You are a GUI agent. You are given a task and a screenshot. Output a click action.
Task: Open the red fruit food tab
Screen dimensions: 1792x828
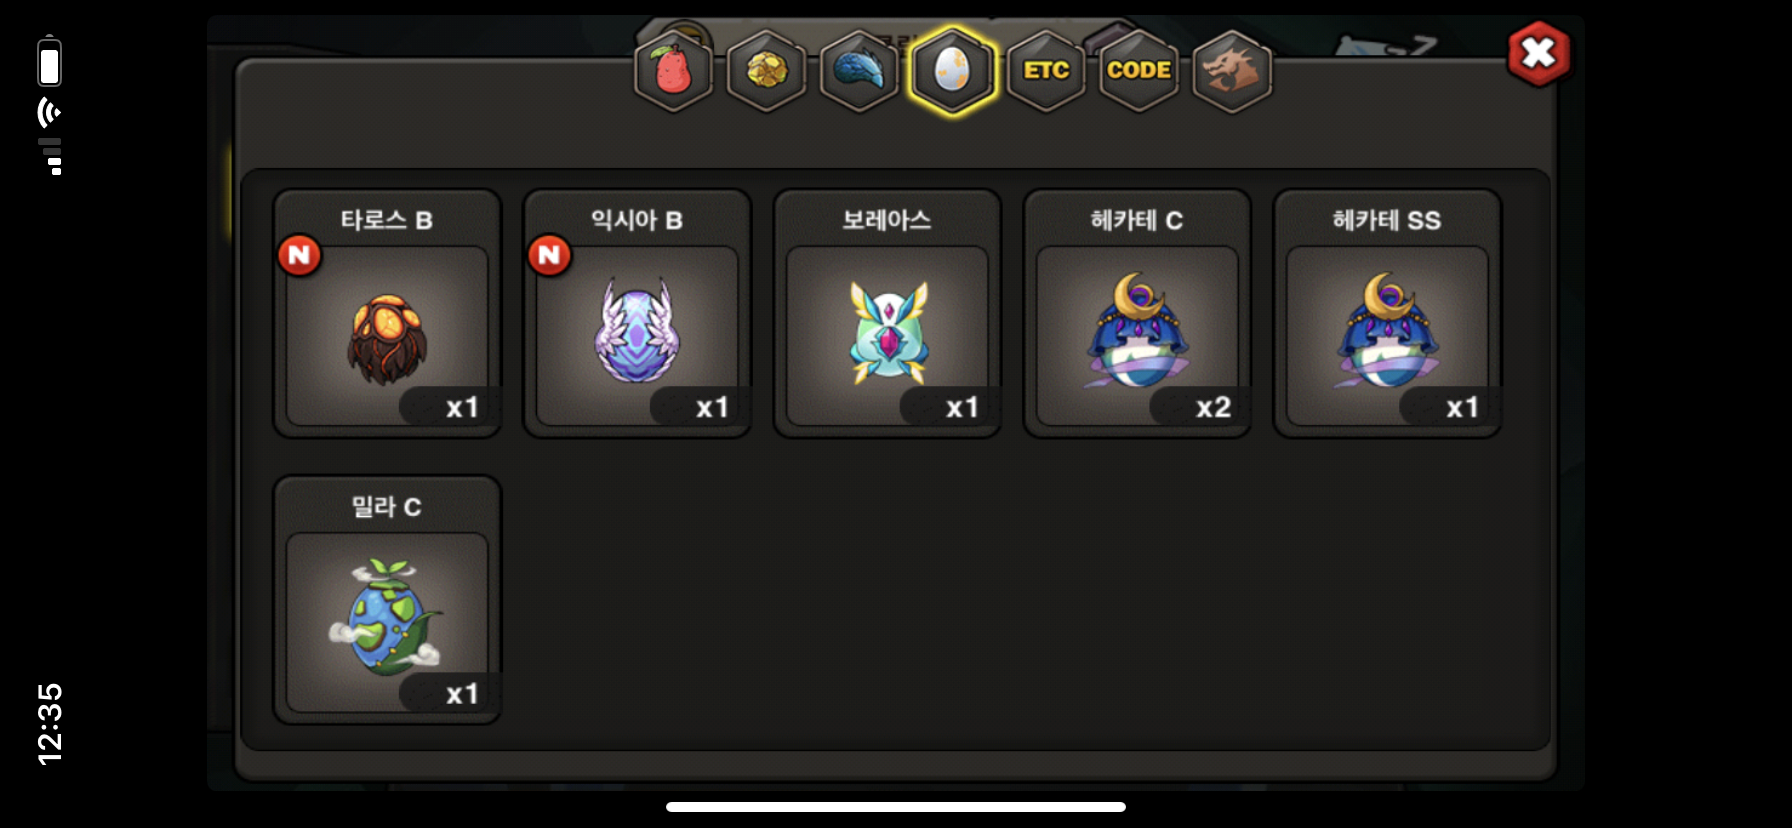(x=673, y=71)
